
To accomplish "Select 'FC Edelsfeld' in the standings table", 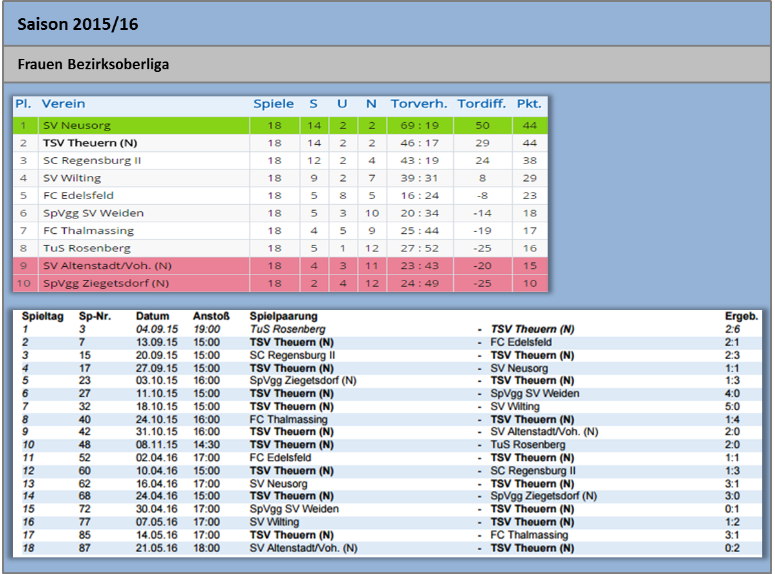I will (x=78, y=196).
